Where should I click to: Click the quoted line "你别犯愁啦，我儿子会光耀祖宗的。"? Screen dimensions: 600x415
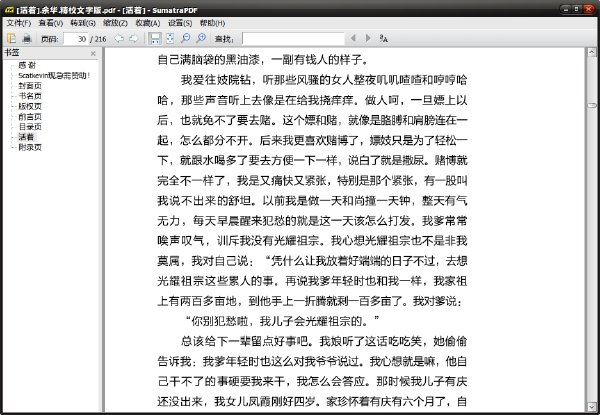(x=282, y=321)
